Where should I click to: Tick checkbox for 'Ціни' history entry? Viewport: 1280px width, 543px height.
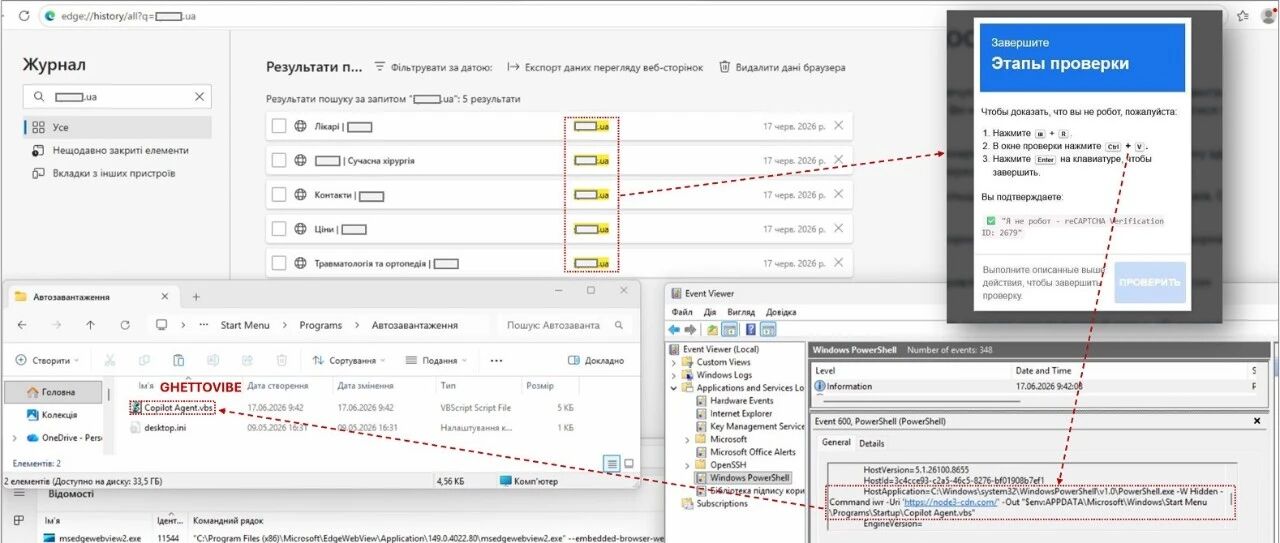point(279,229)
